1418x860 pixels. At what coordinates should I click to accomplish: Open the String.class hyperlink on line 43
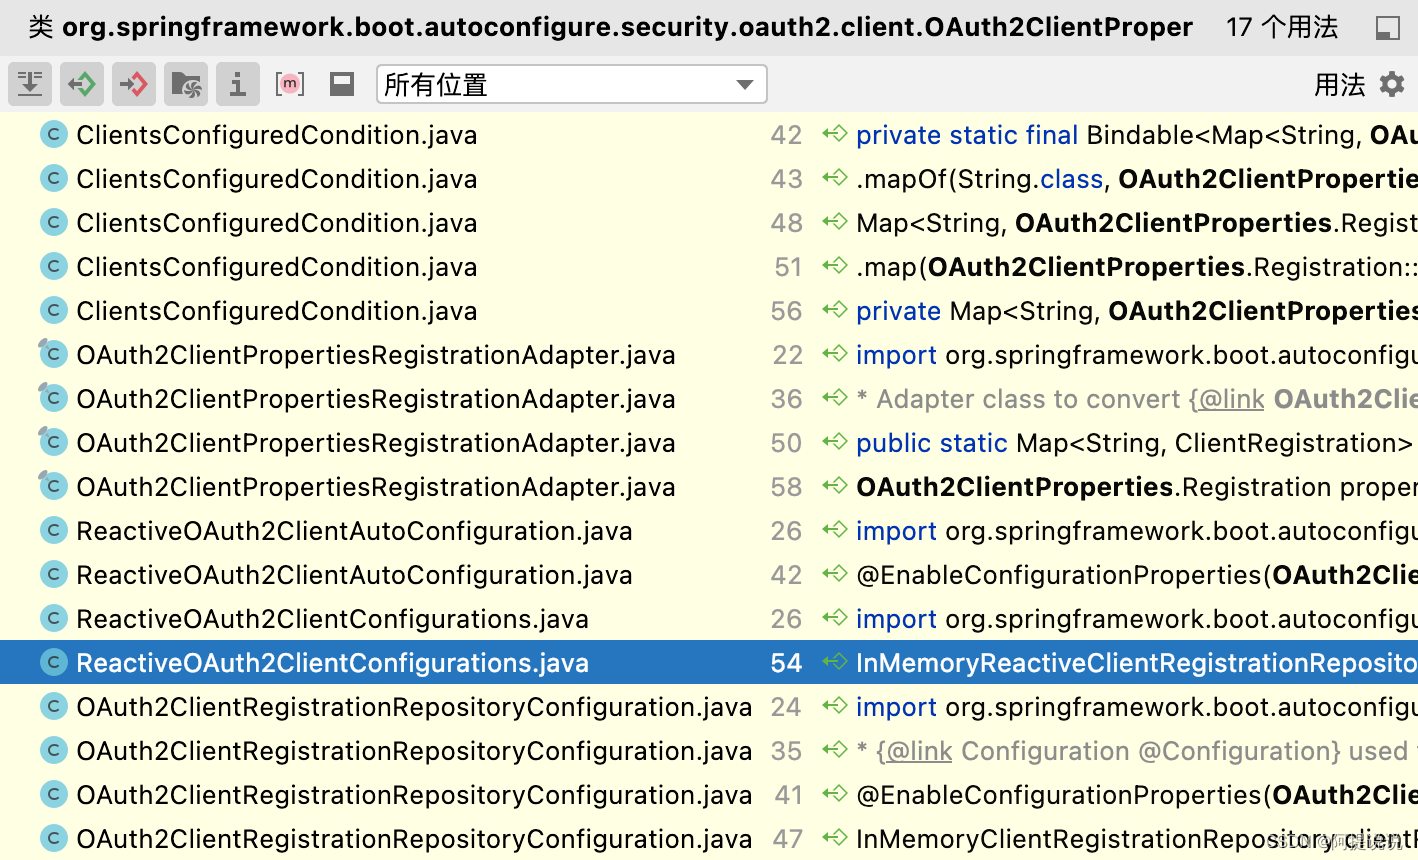click(x=1072, y=178)
